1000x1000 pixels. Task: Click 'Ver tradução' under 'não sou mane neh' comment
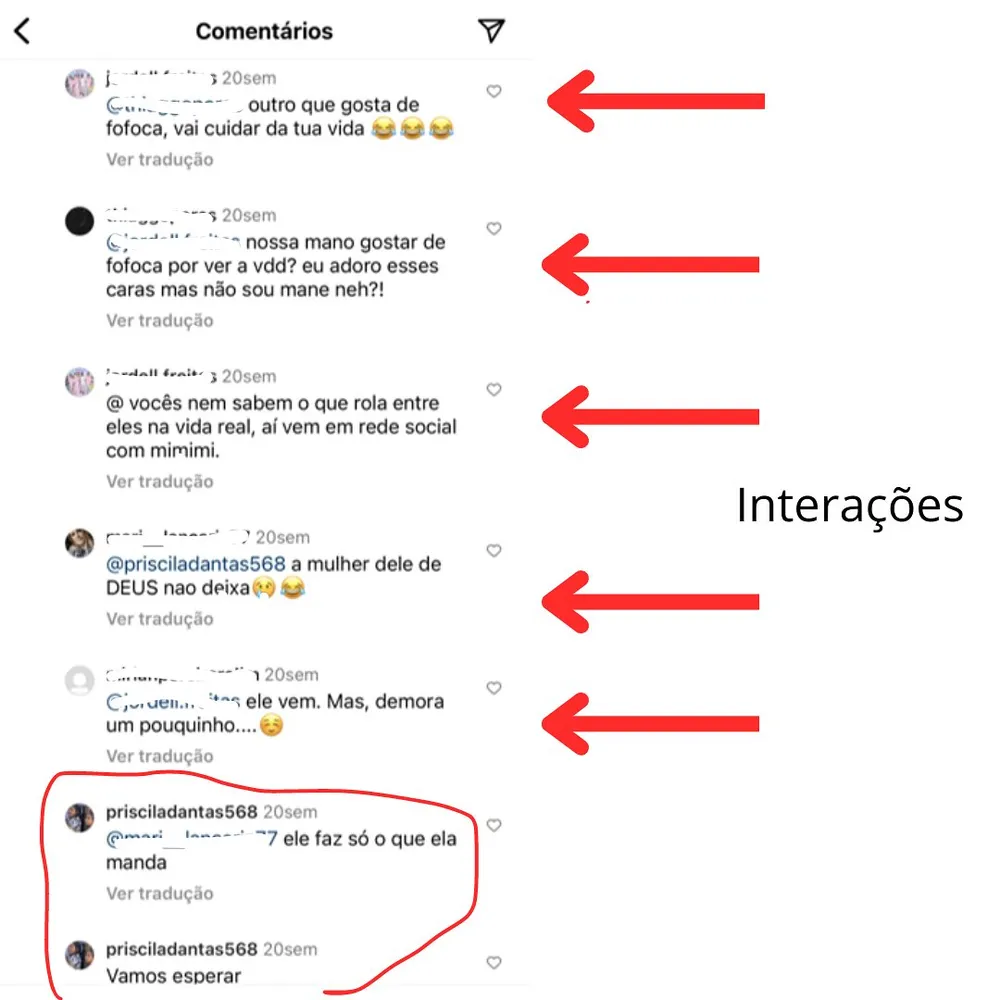159,320
